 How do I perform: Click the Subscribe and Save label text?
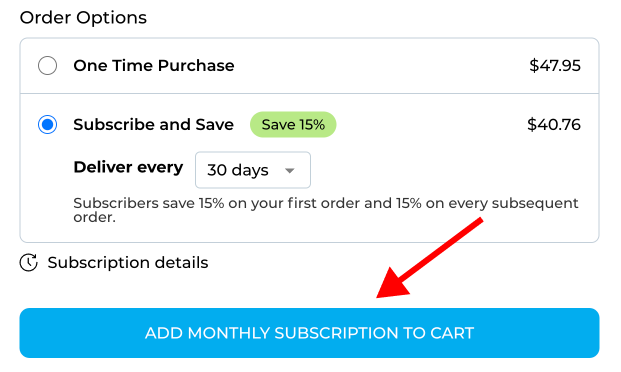click(x=154, y=124)
